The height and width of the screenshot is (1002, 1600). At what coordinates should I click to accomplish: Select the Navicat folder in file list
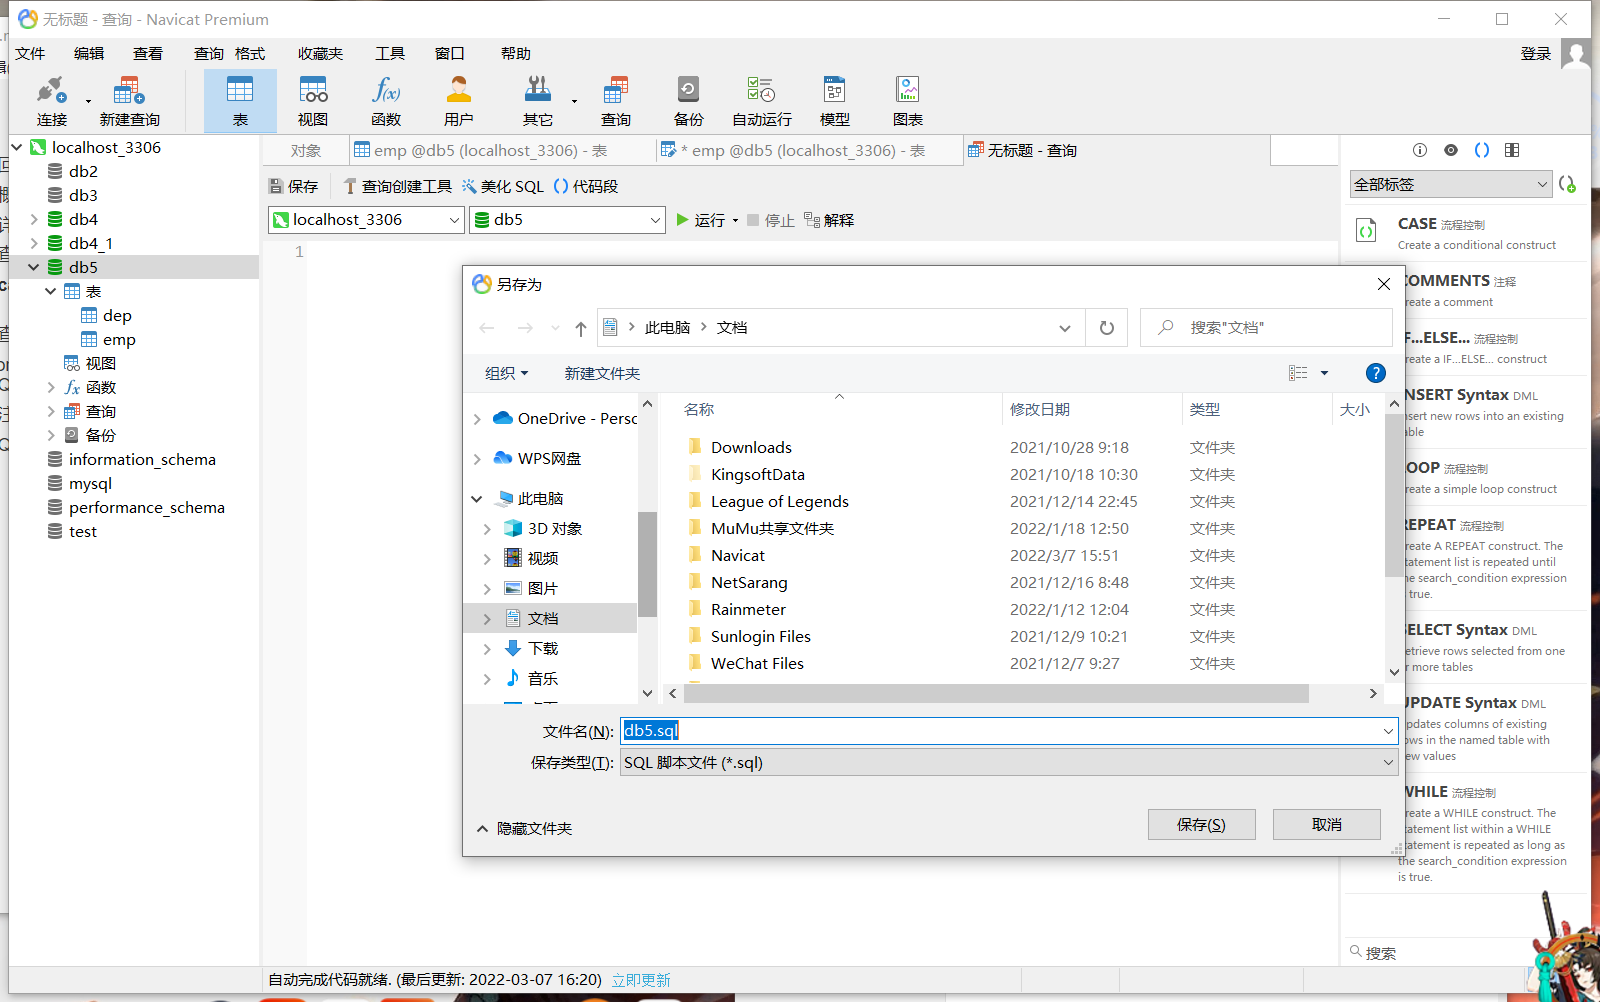738,555
